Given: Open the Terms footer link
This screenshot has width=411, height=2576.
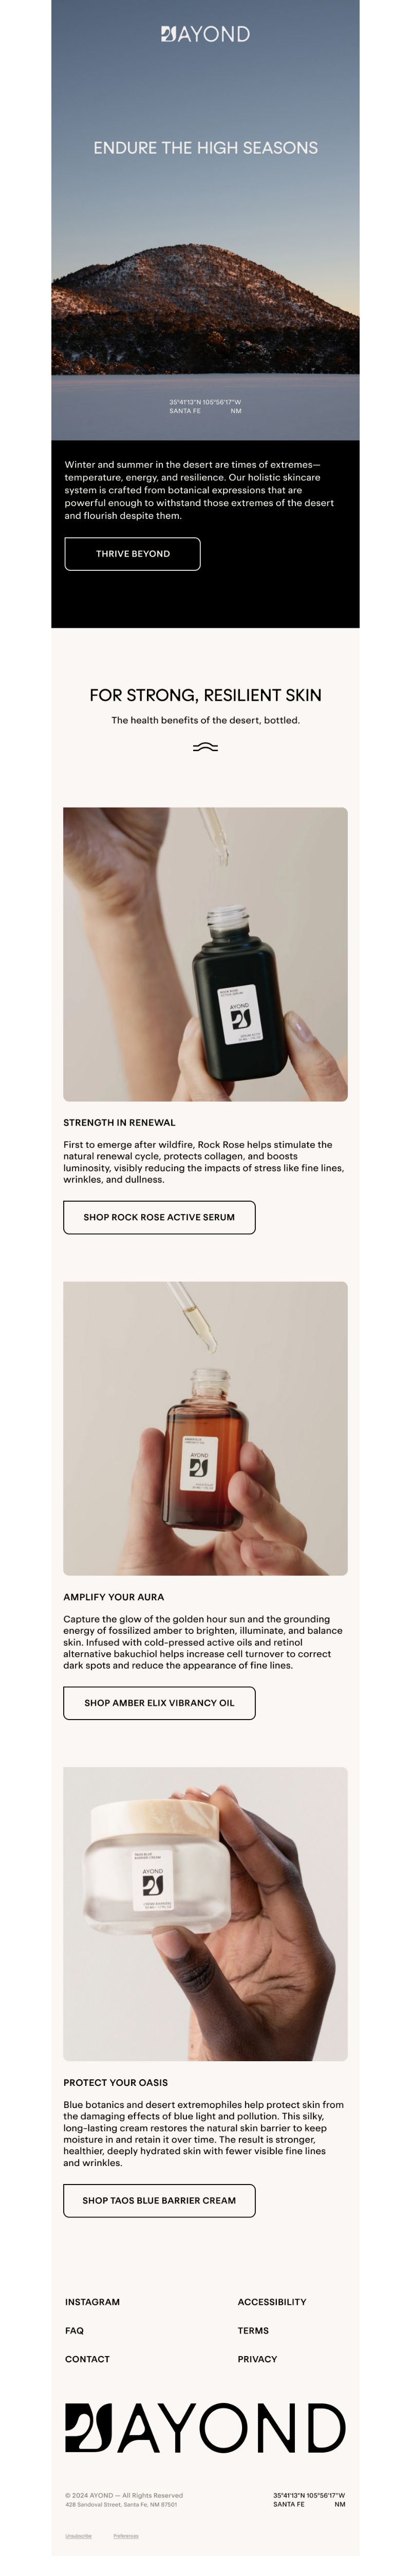Looking at the screenshot, I should [253, 2330].
